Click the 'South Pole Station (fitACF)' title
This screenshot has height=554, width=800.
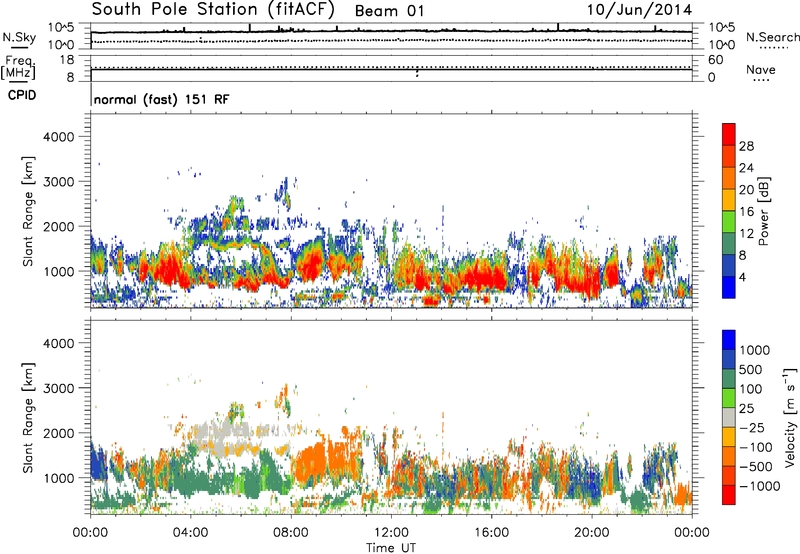click(213, 10)
